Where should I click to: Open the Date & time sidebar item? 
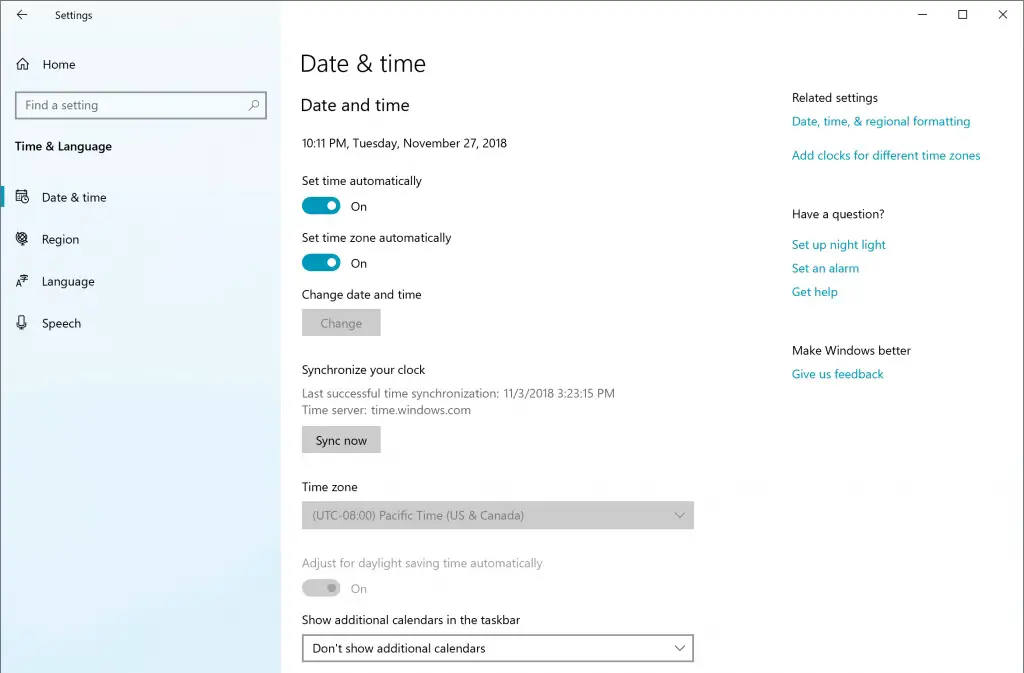tap(140, 197)
